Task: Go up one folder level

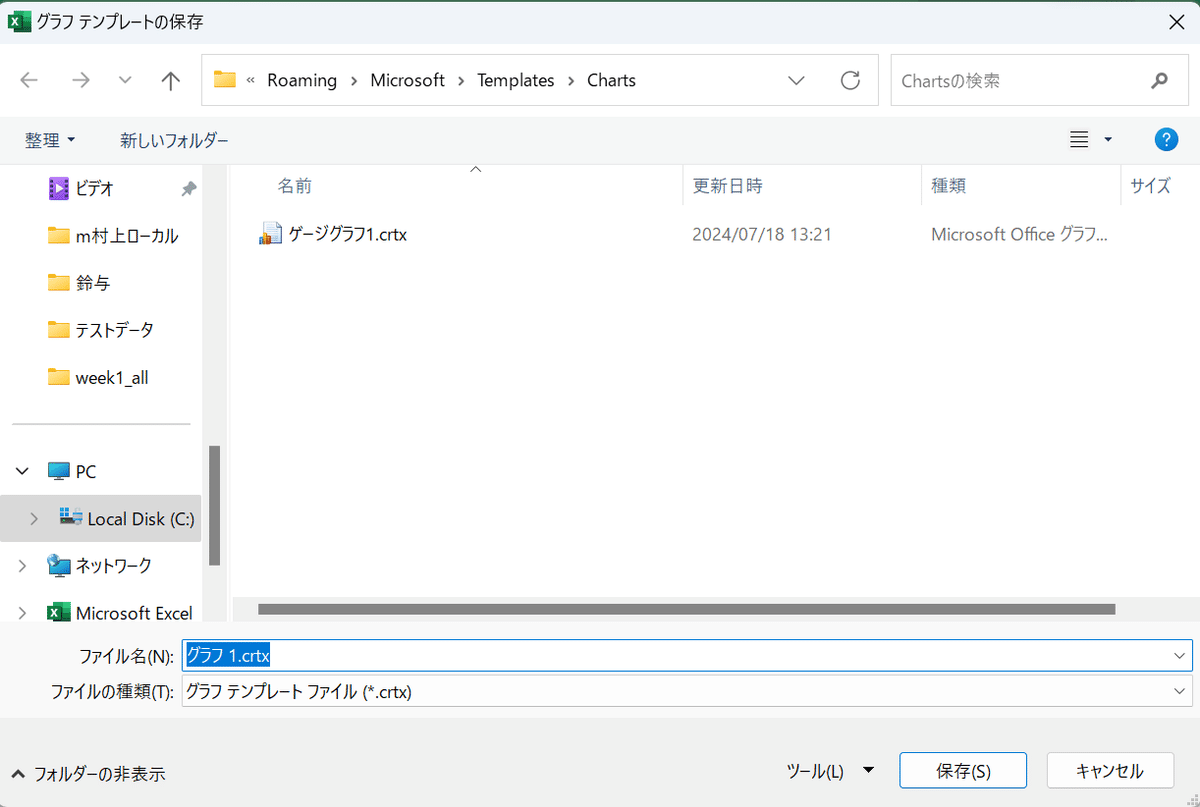Action: click(171, 81)
